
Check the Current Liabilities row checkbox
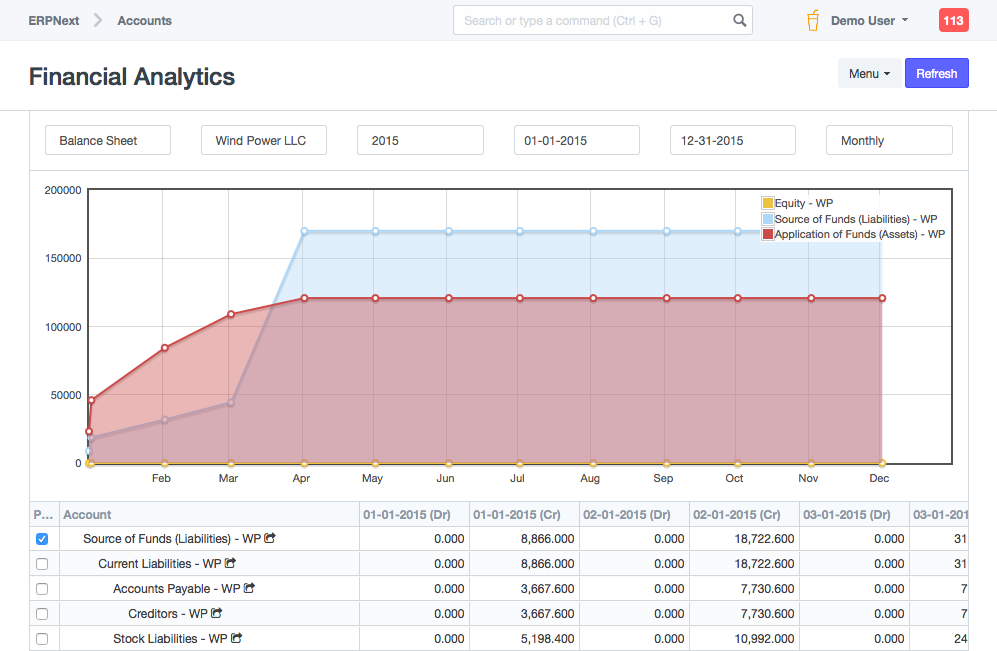pyautogui.click(x=42, y=564)
